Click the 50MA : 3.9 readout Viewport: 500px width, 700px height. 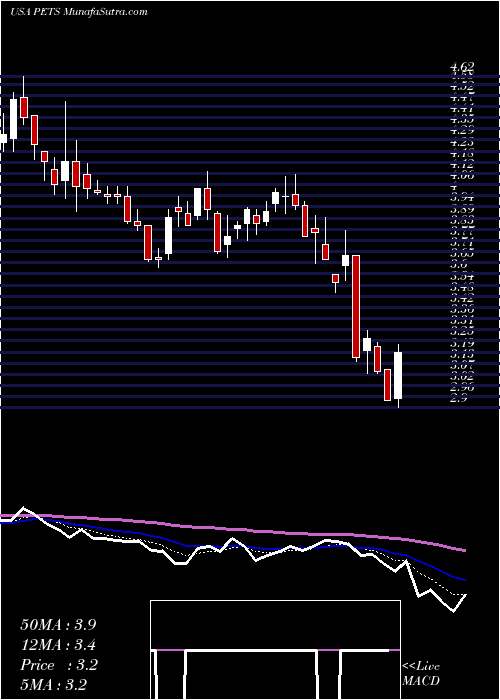point(58,625)
